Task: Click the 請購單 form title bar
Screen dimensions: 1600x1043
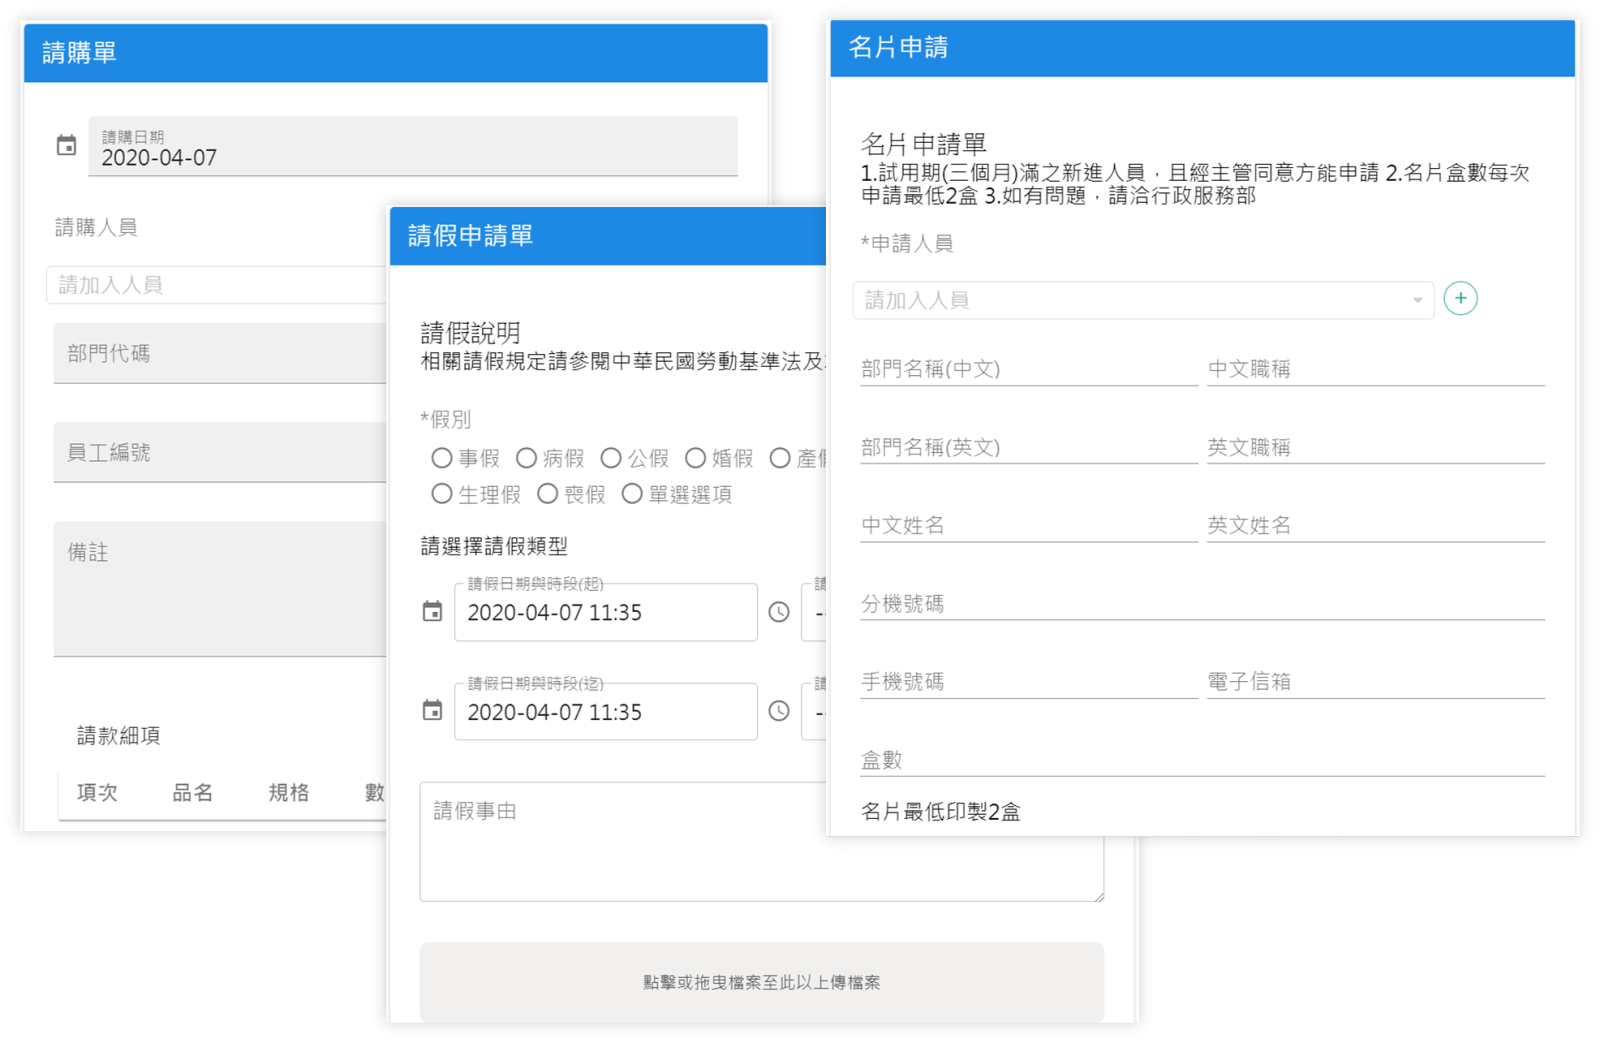Action: (395, 53)
